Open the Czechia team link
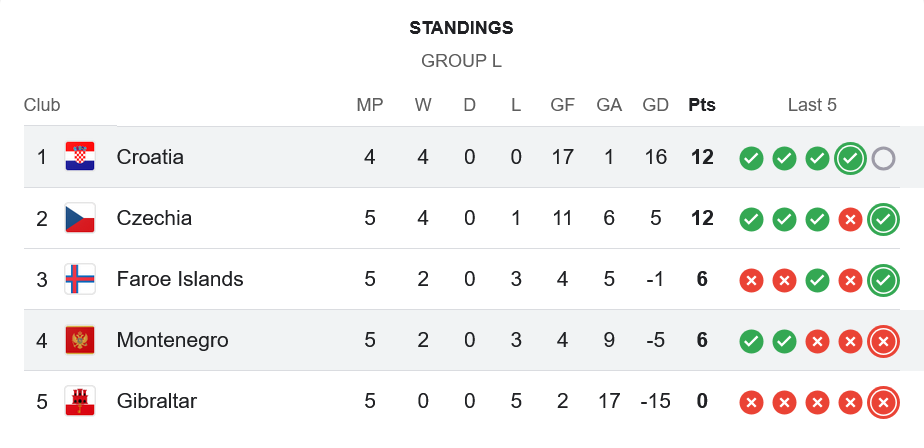The height and width of the screenshot is (448, 924). 154,218
